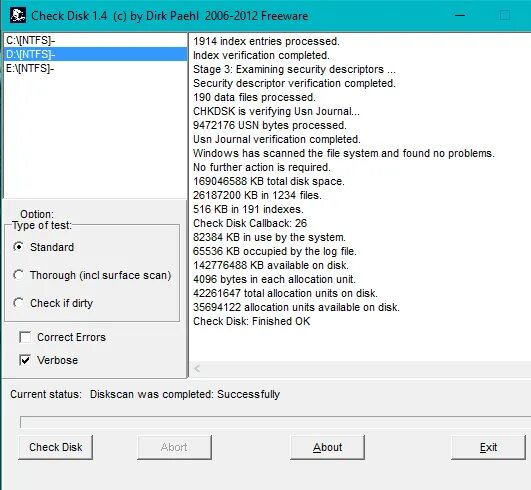Image resolution: width=531 pixels, height=490 pixels.
Task: Click '190 data files processed.' line
Action: [x=254, y=97]
